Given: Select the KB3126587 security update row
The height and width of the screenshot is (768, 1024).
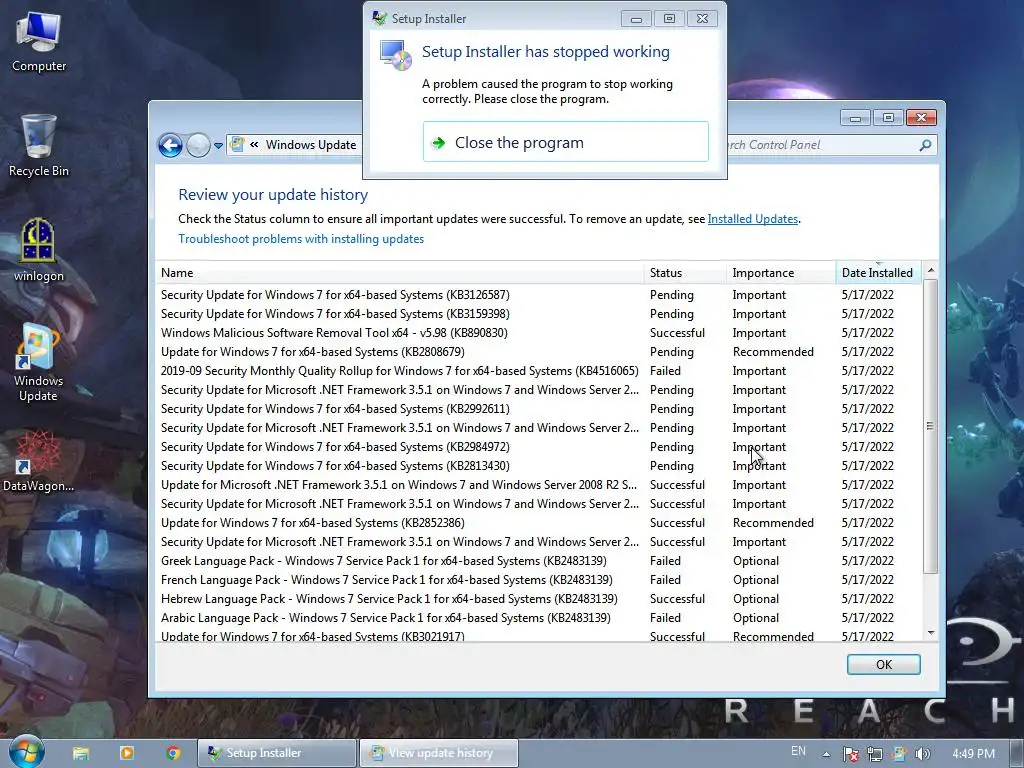Looking at the screenshot, I should tap(539, 295).
